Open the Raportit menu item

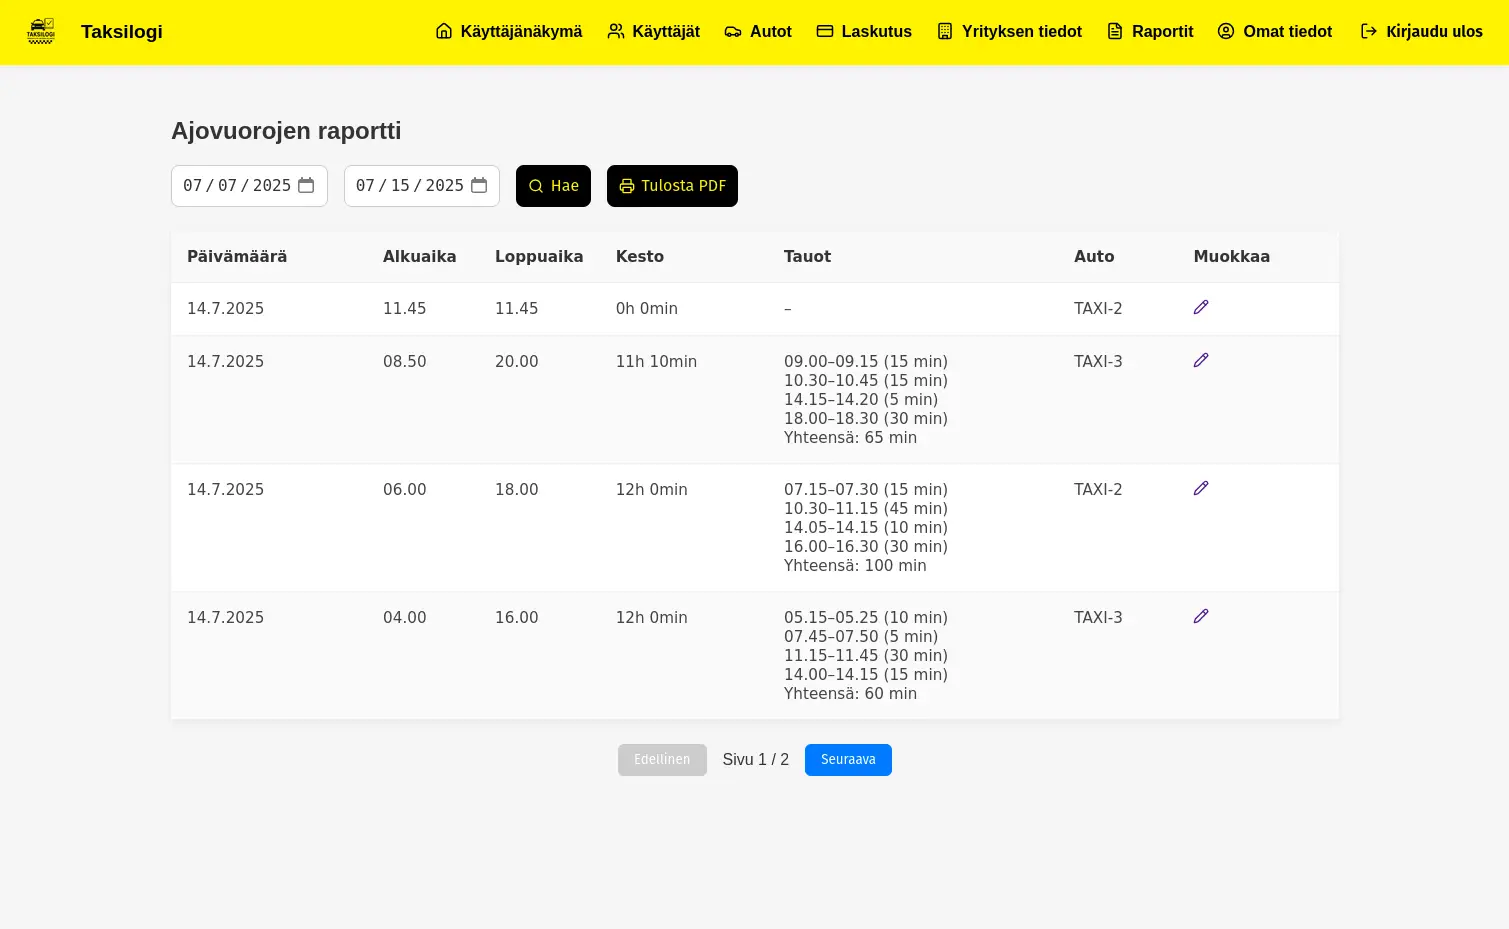point(1150,32)
